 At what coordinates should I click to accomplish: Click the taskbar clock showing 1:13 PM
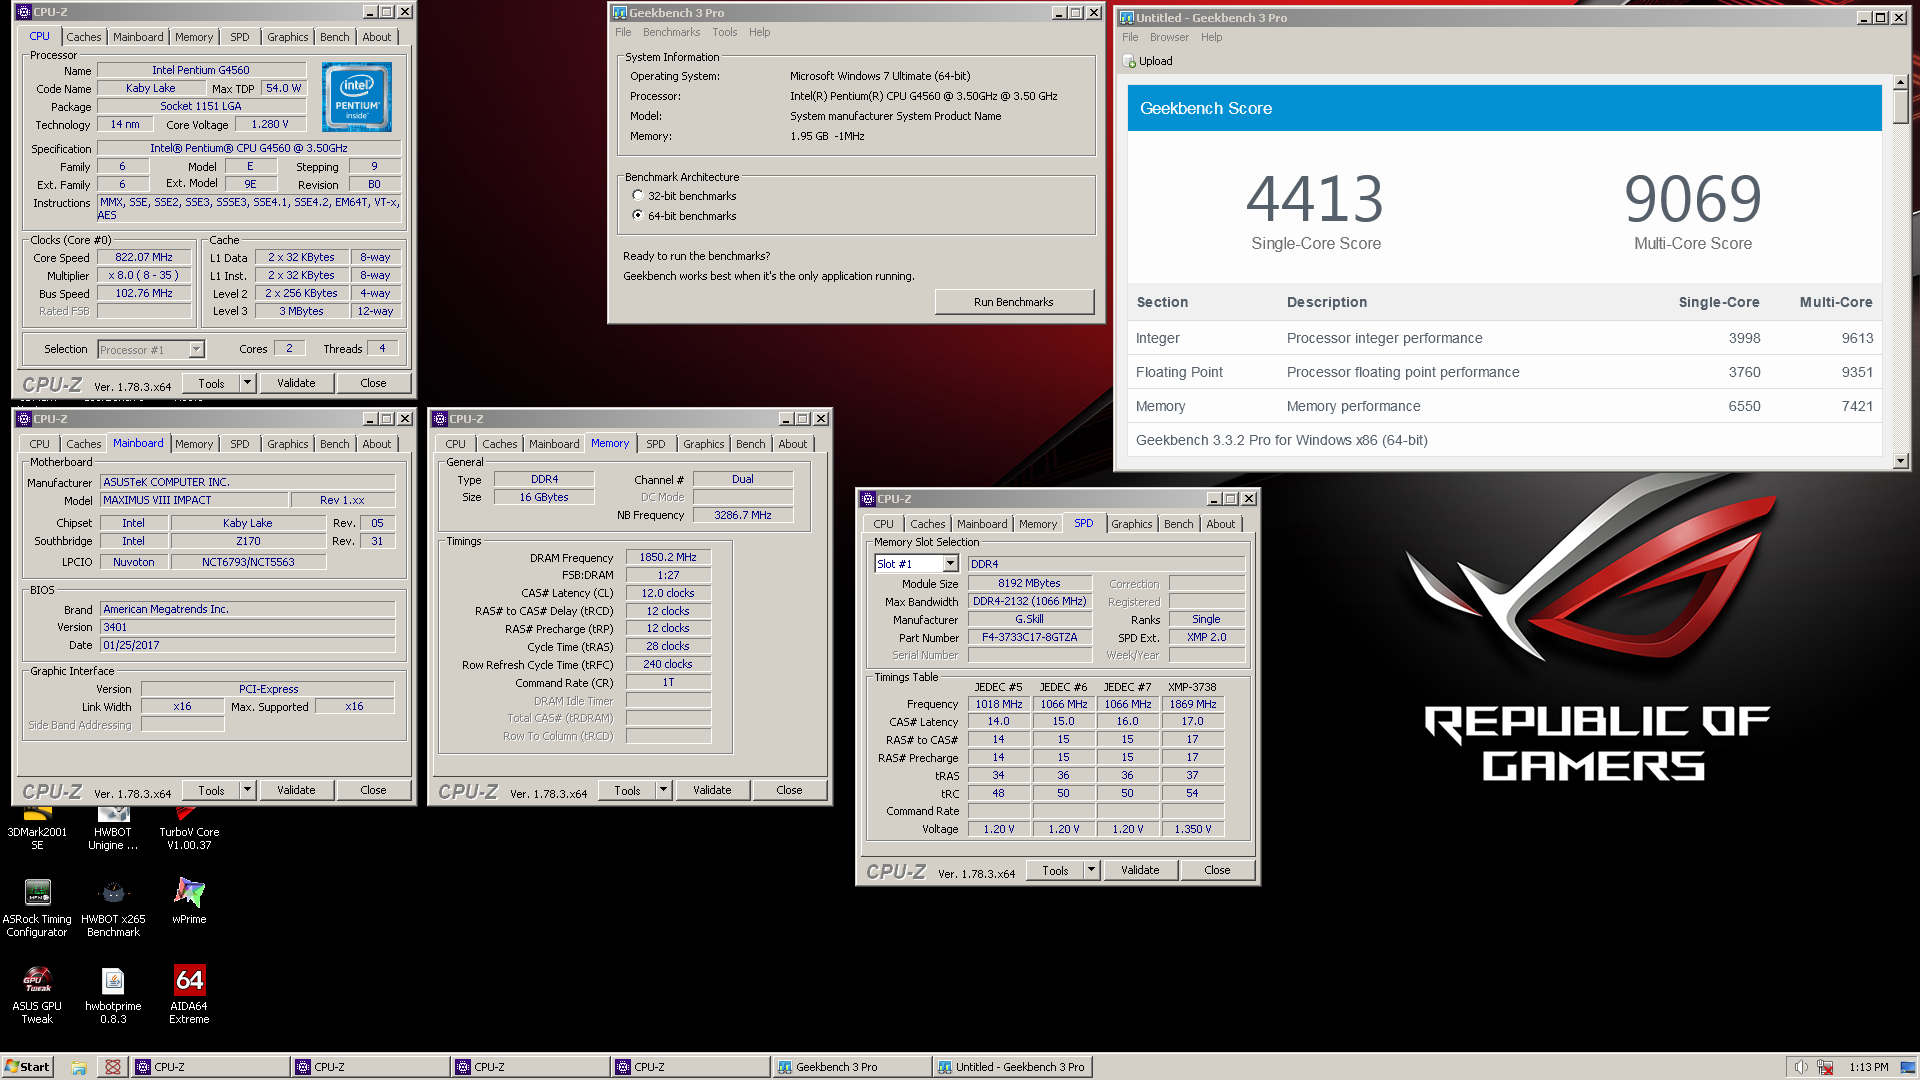click(x=1868, y=1067)
